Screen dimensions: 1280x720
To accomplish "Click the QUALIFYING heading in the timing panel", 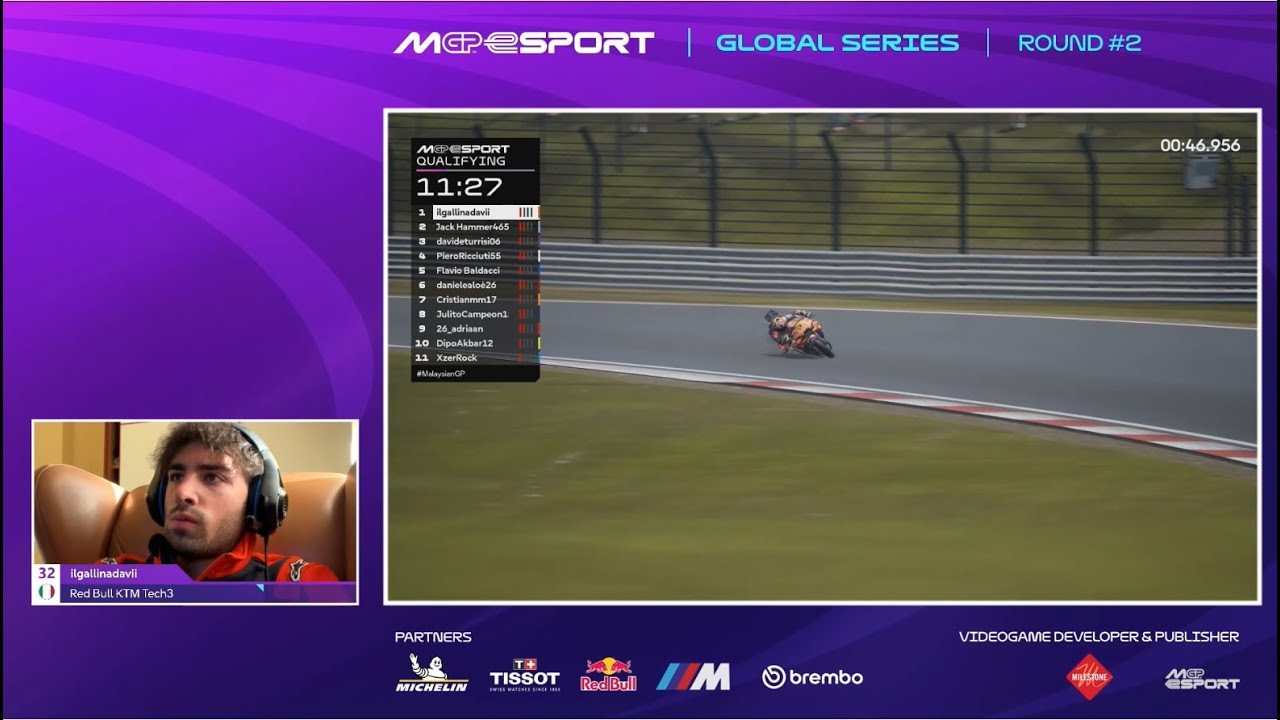I will point(461,161).
